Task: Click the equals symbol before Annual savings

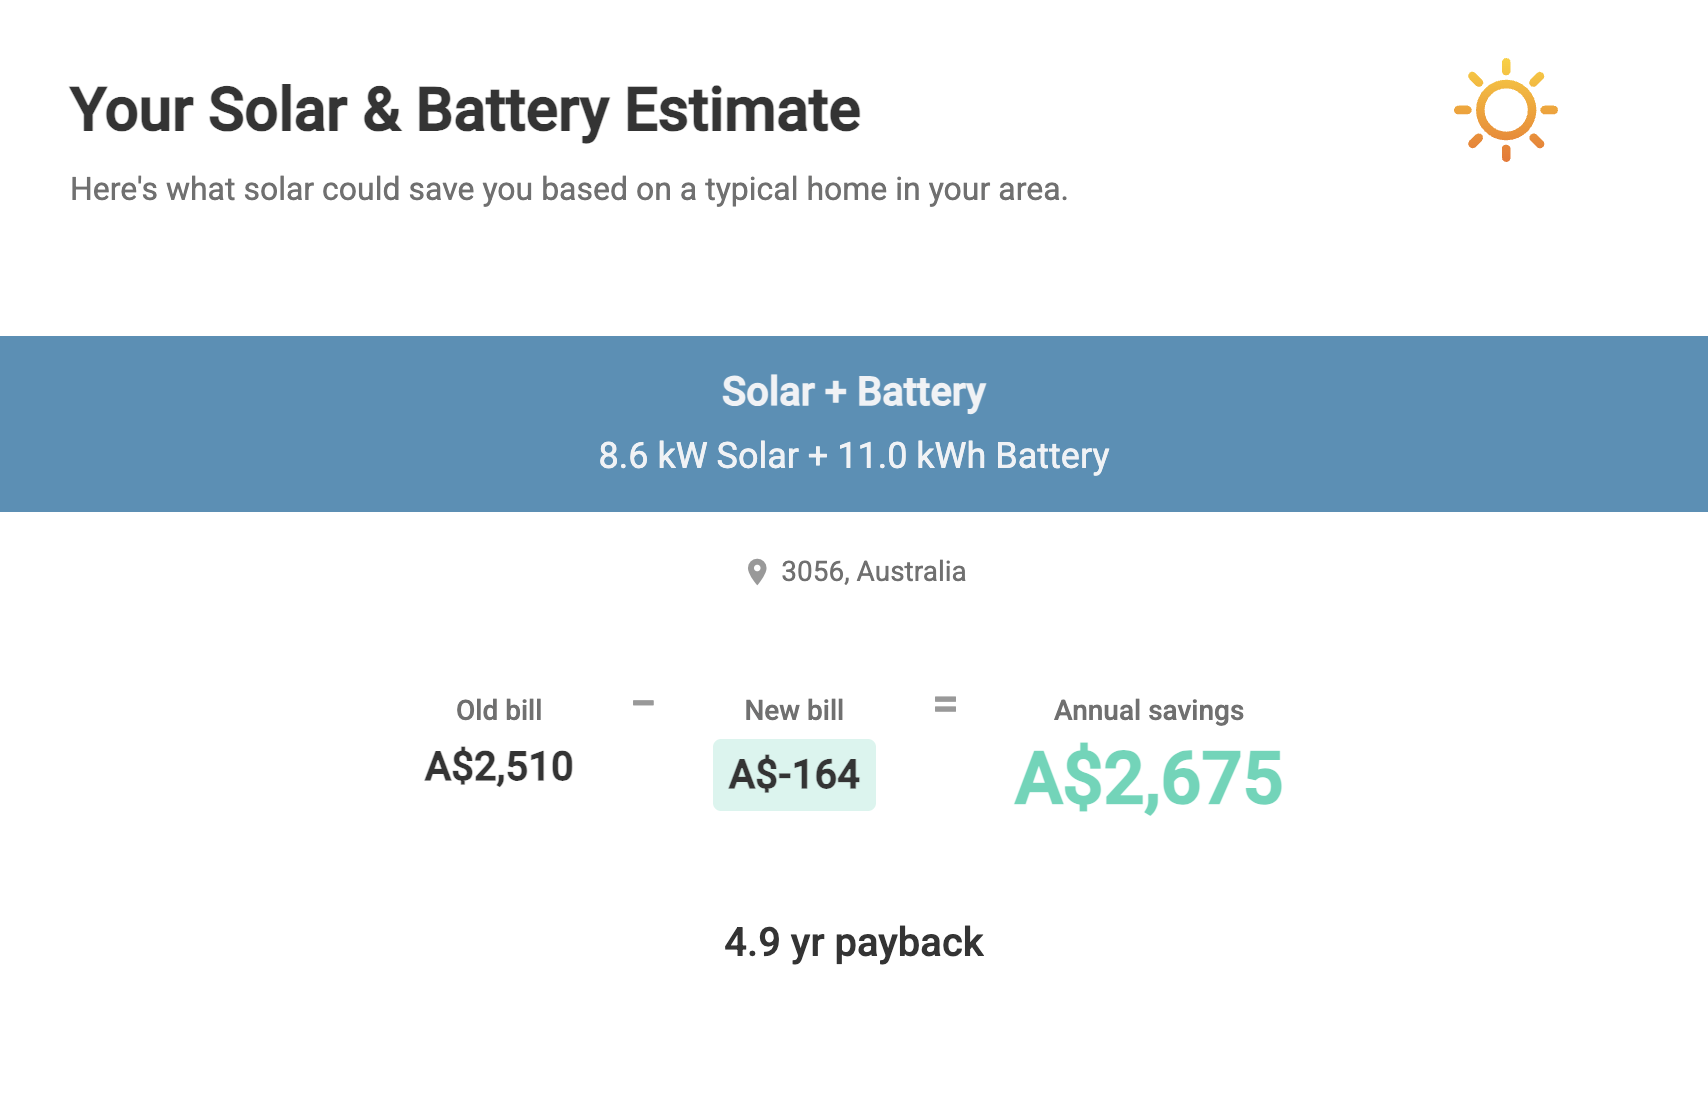Action: coord(946,703)
